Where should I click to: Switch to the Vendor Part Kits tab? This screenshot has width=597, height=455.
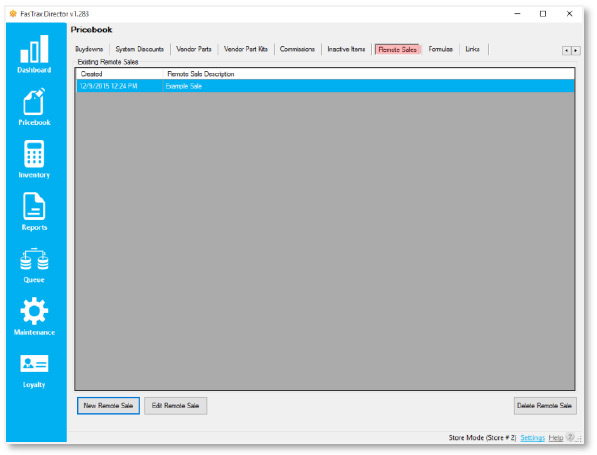click(x=246, y=49)
